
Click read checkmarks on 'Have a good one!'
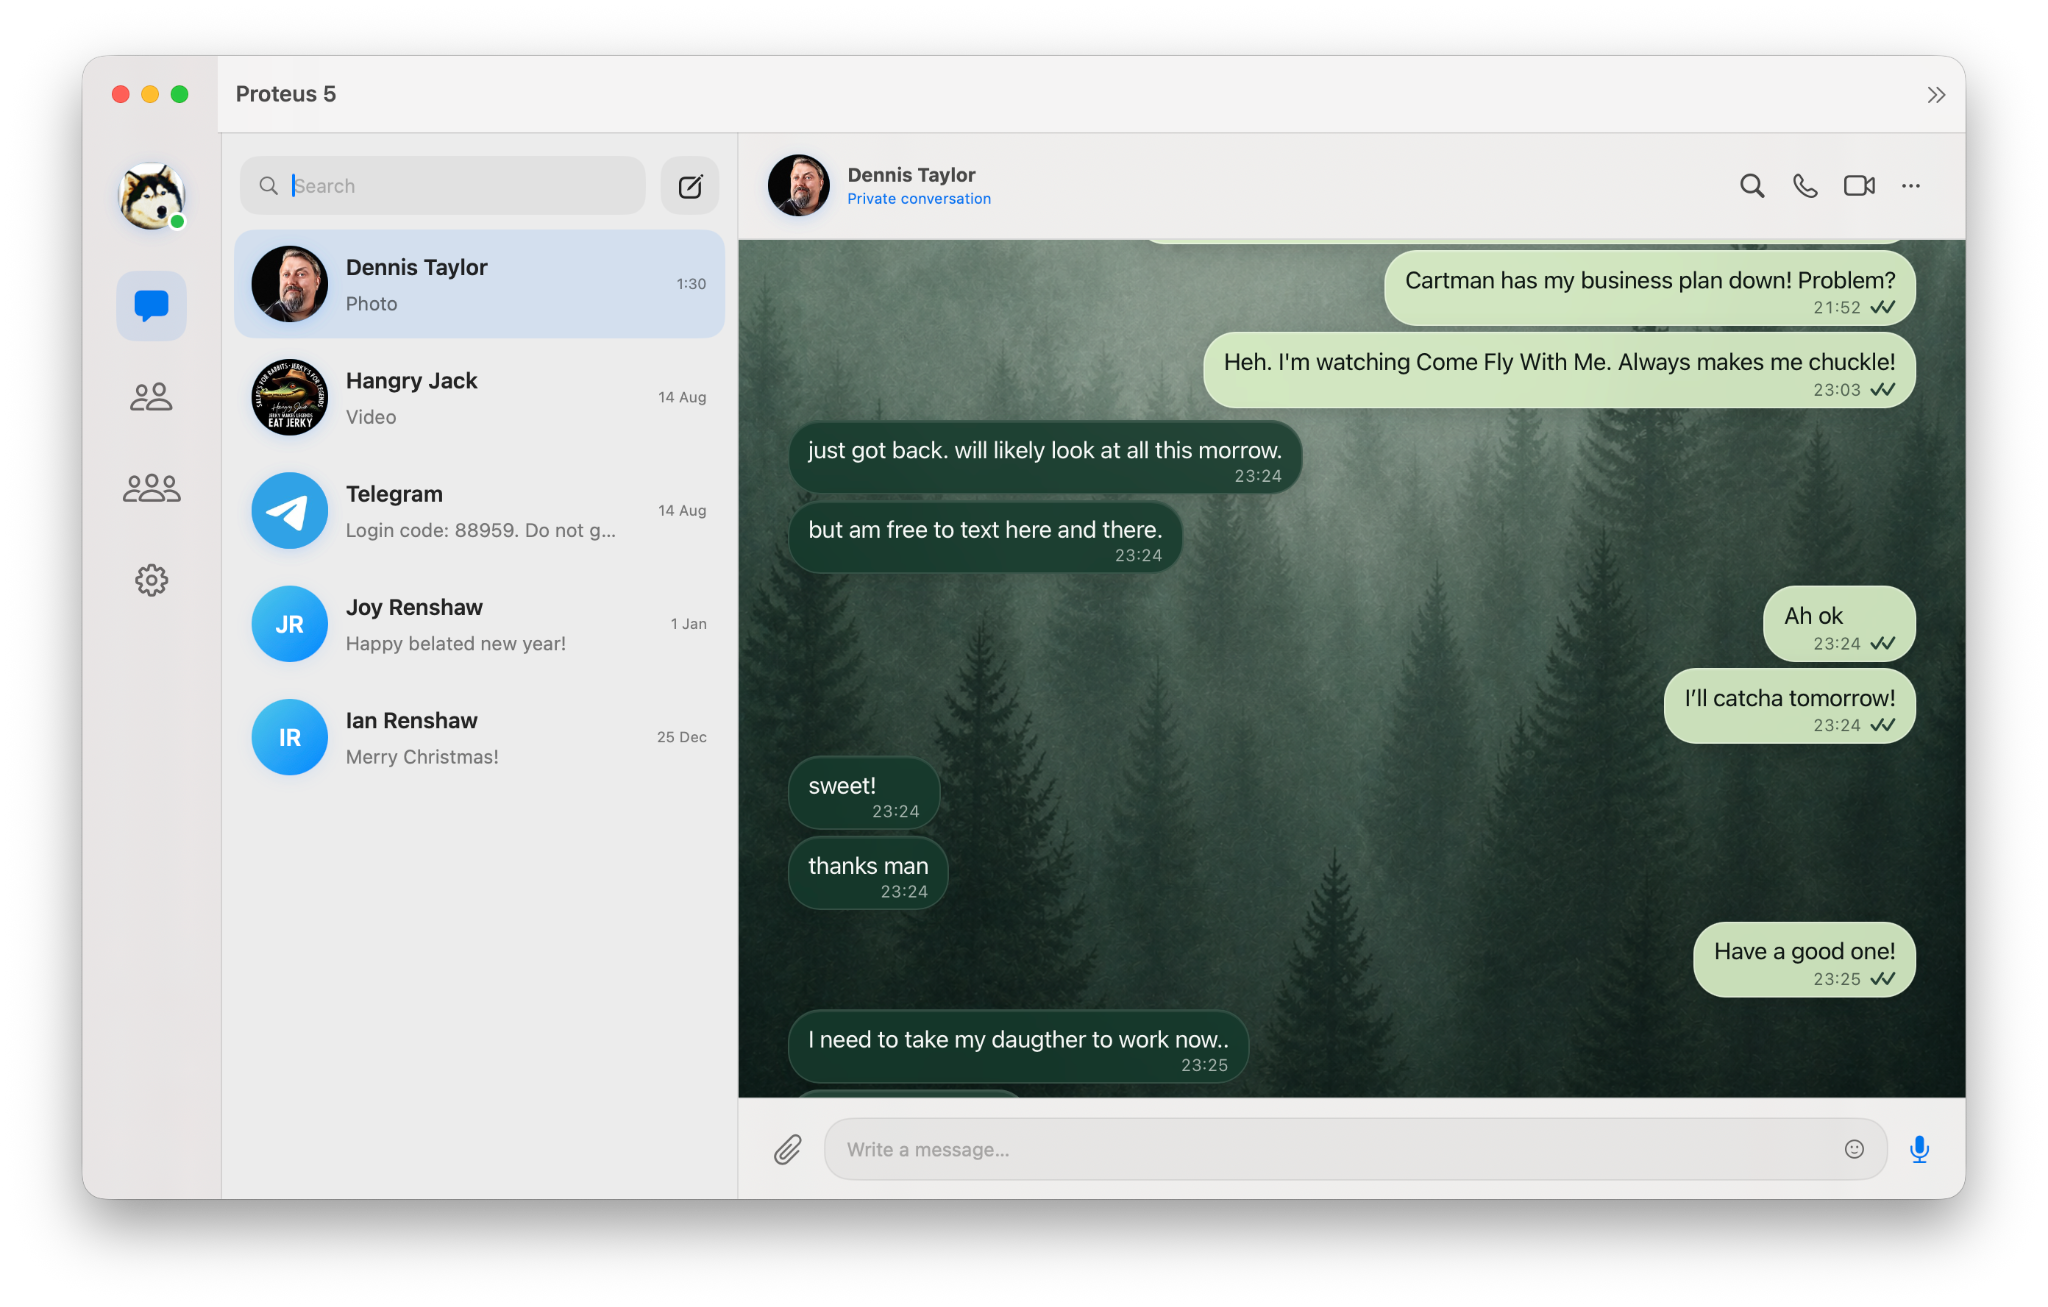[1882, 979]
